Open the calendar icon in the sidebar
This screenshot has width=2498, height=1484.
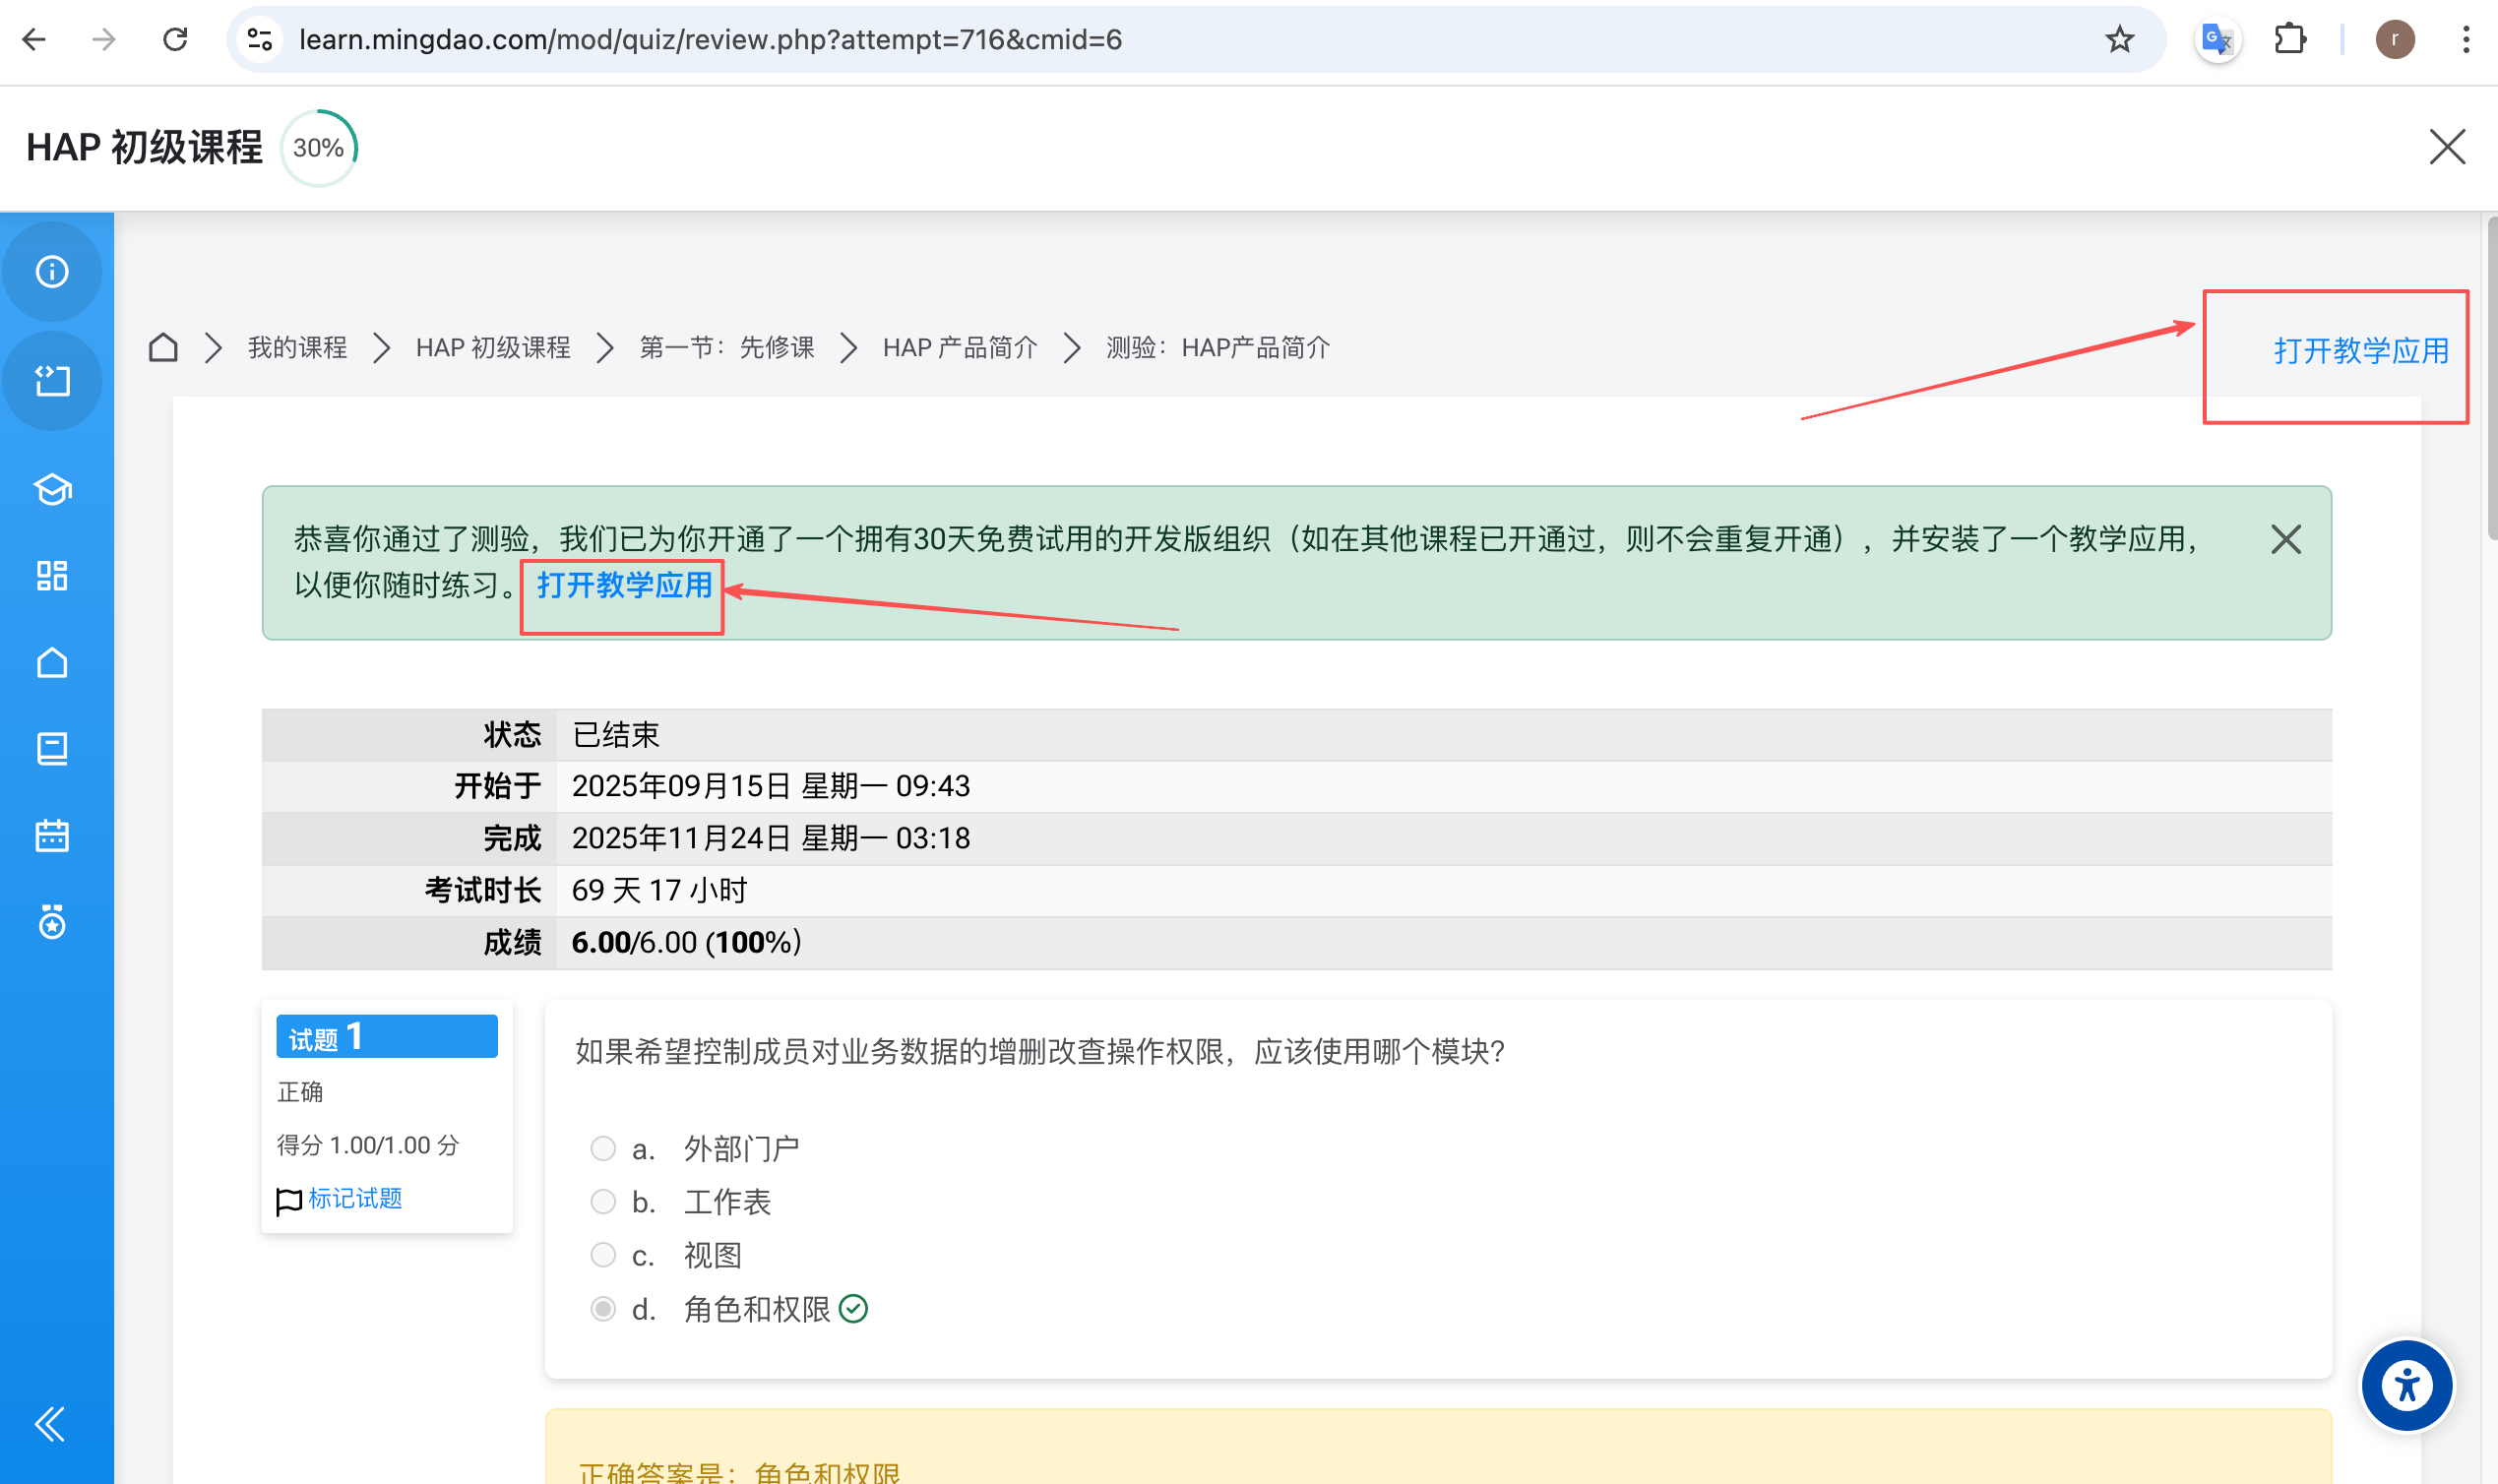click(52, 835)
